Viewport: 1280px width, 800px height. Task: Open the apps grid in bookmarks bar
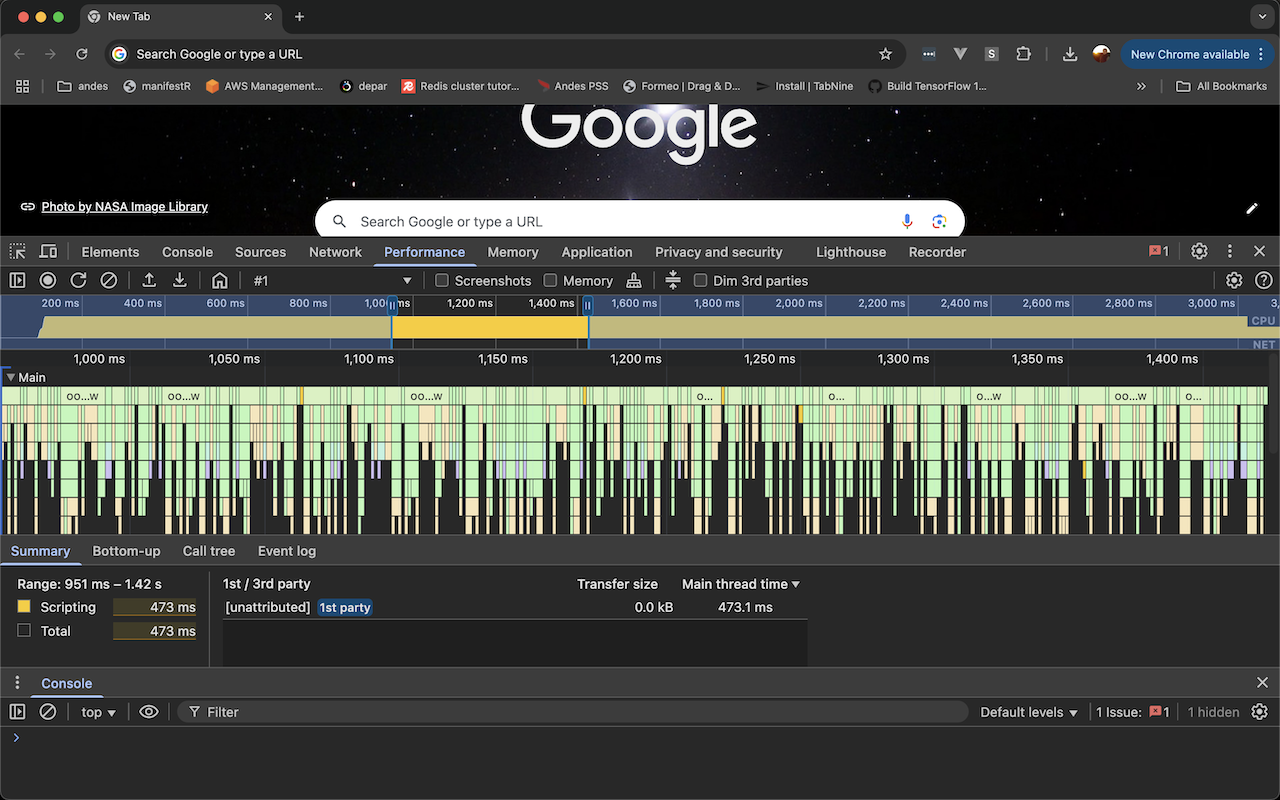click(x=23, y=86)
